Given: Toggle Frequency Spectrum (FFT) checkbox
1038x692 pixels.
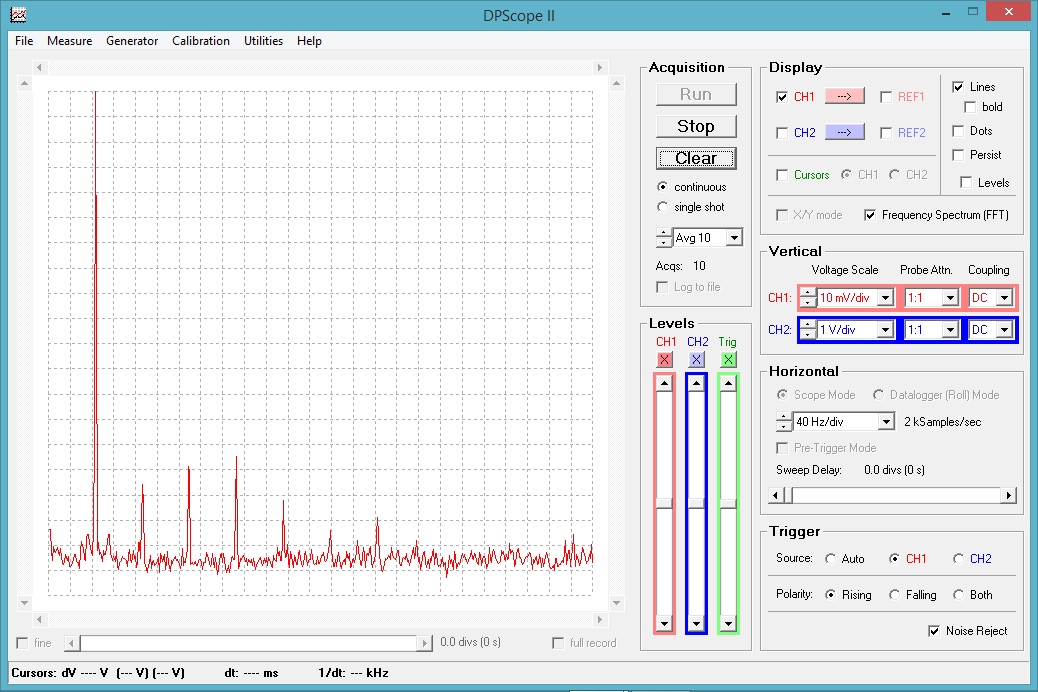Looking at the screenshot, I should coord(870,215).
